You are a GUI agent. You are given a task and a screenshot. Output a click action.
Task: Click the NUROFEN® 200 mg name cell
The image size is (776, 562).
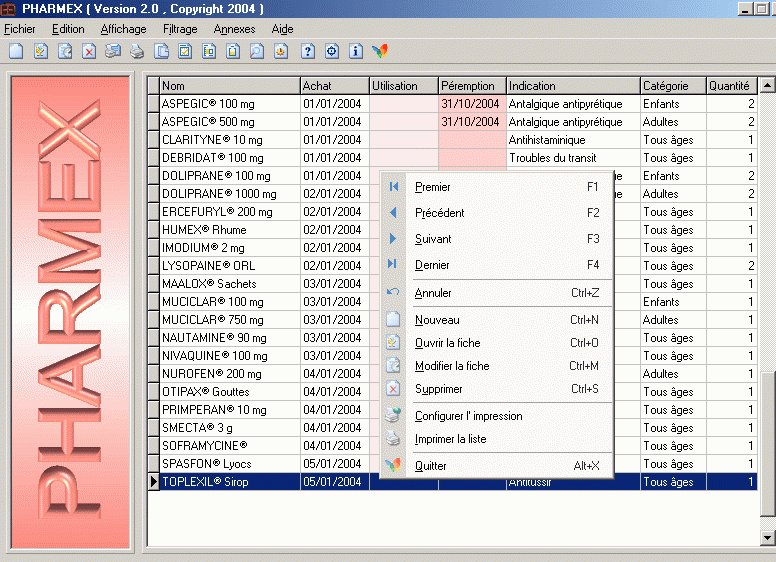pos(230,374)
